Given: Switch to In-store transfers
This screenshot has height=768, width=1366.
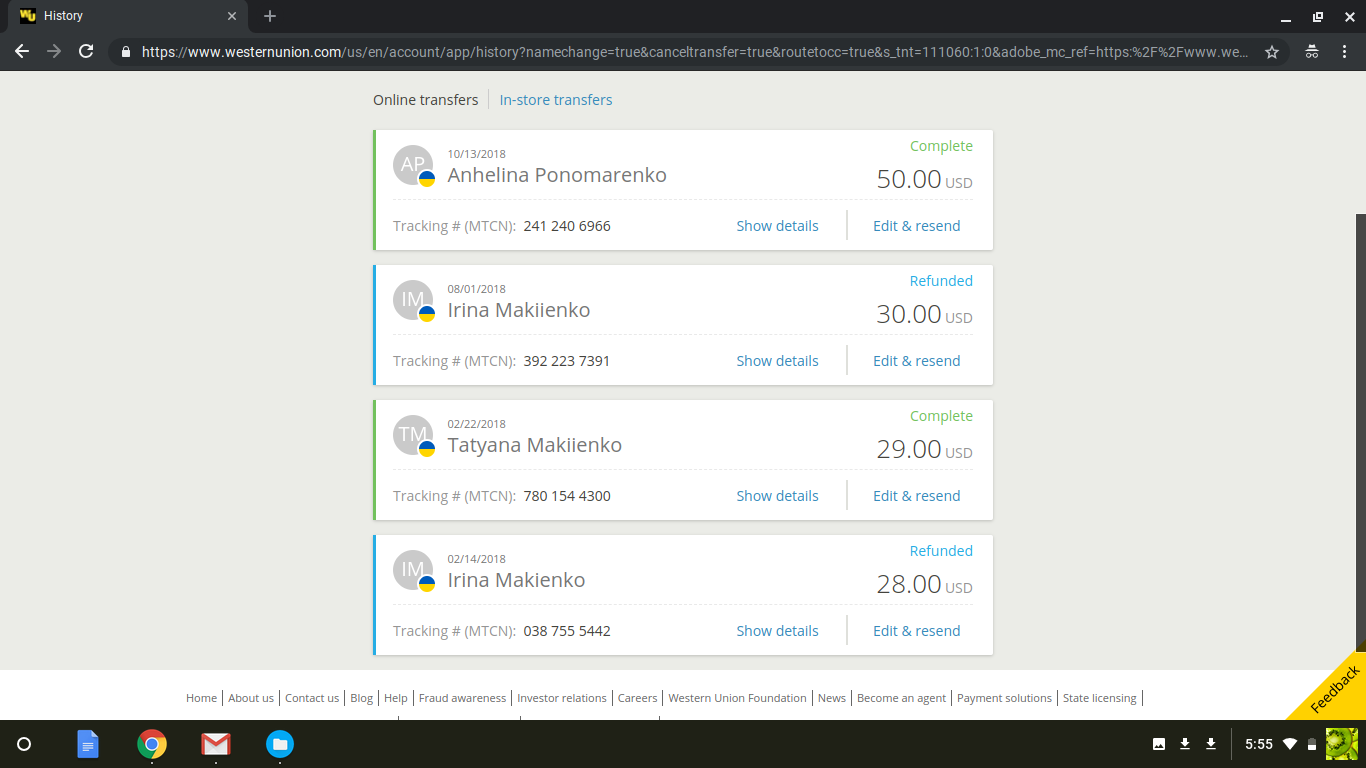Looking at the screenshot, I should click(x=556, y=100).
